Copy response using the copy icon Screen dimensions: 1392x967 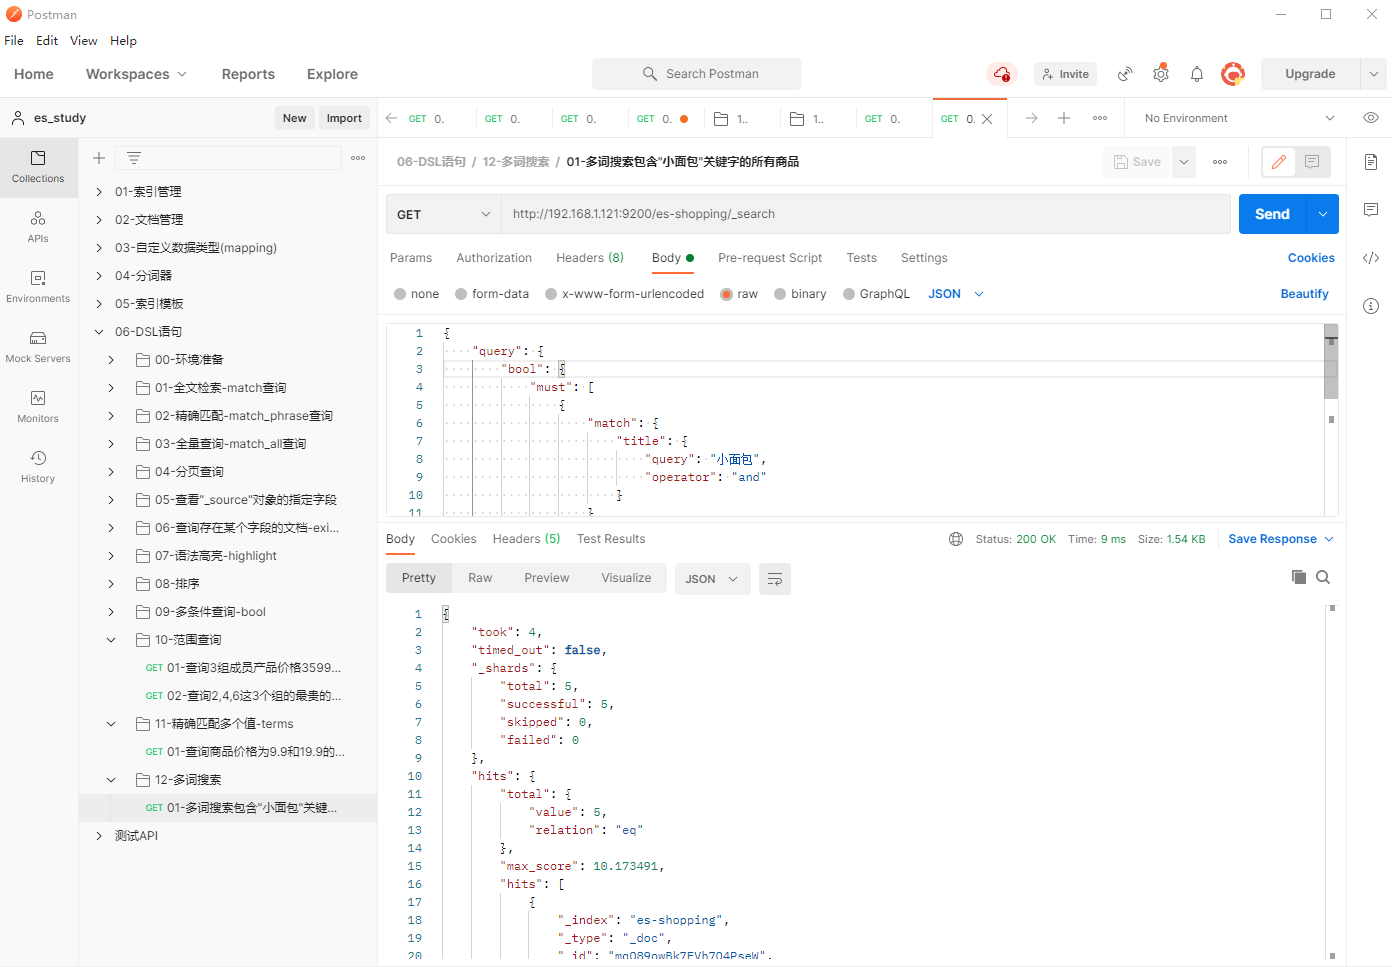click(1298, 577)
